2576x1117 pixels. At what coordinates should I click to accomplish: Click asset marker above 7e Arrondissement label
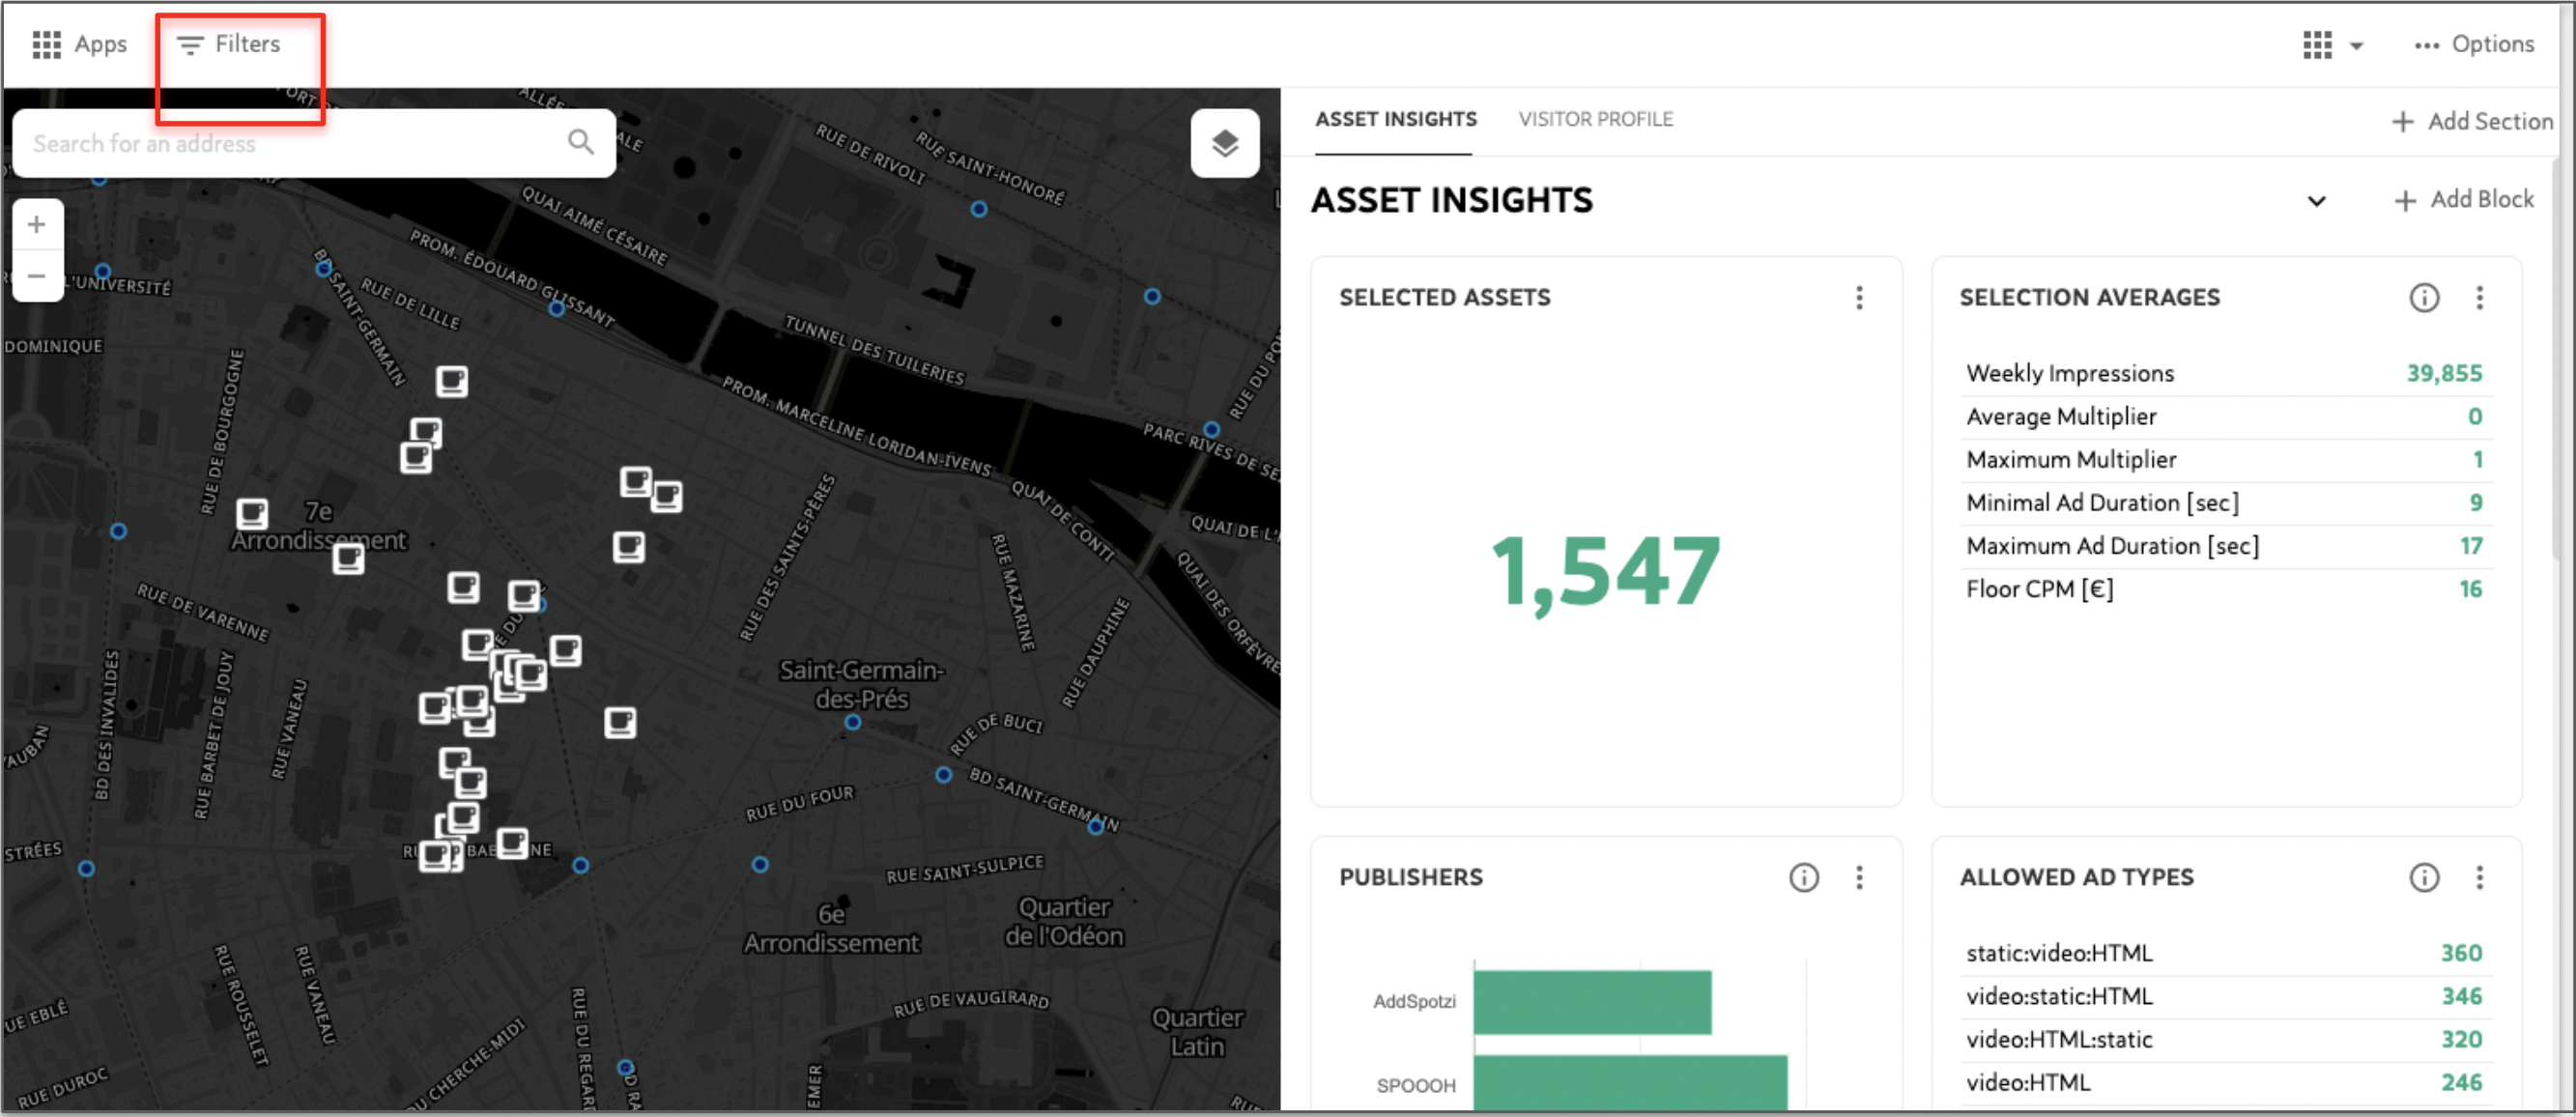[x=252, y=514]
